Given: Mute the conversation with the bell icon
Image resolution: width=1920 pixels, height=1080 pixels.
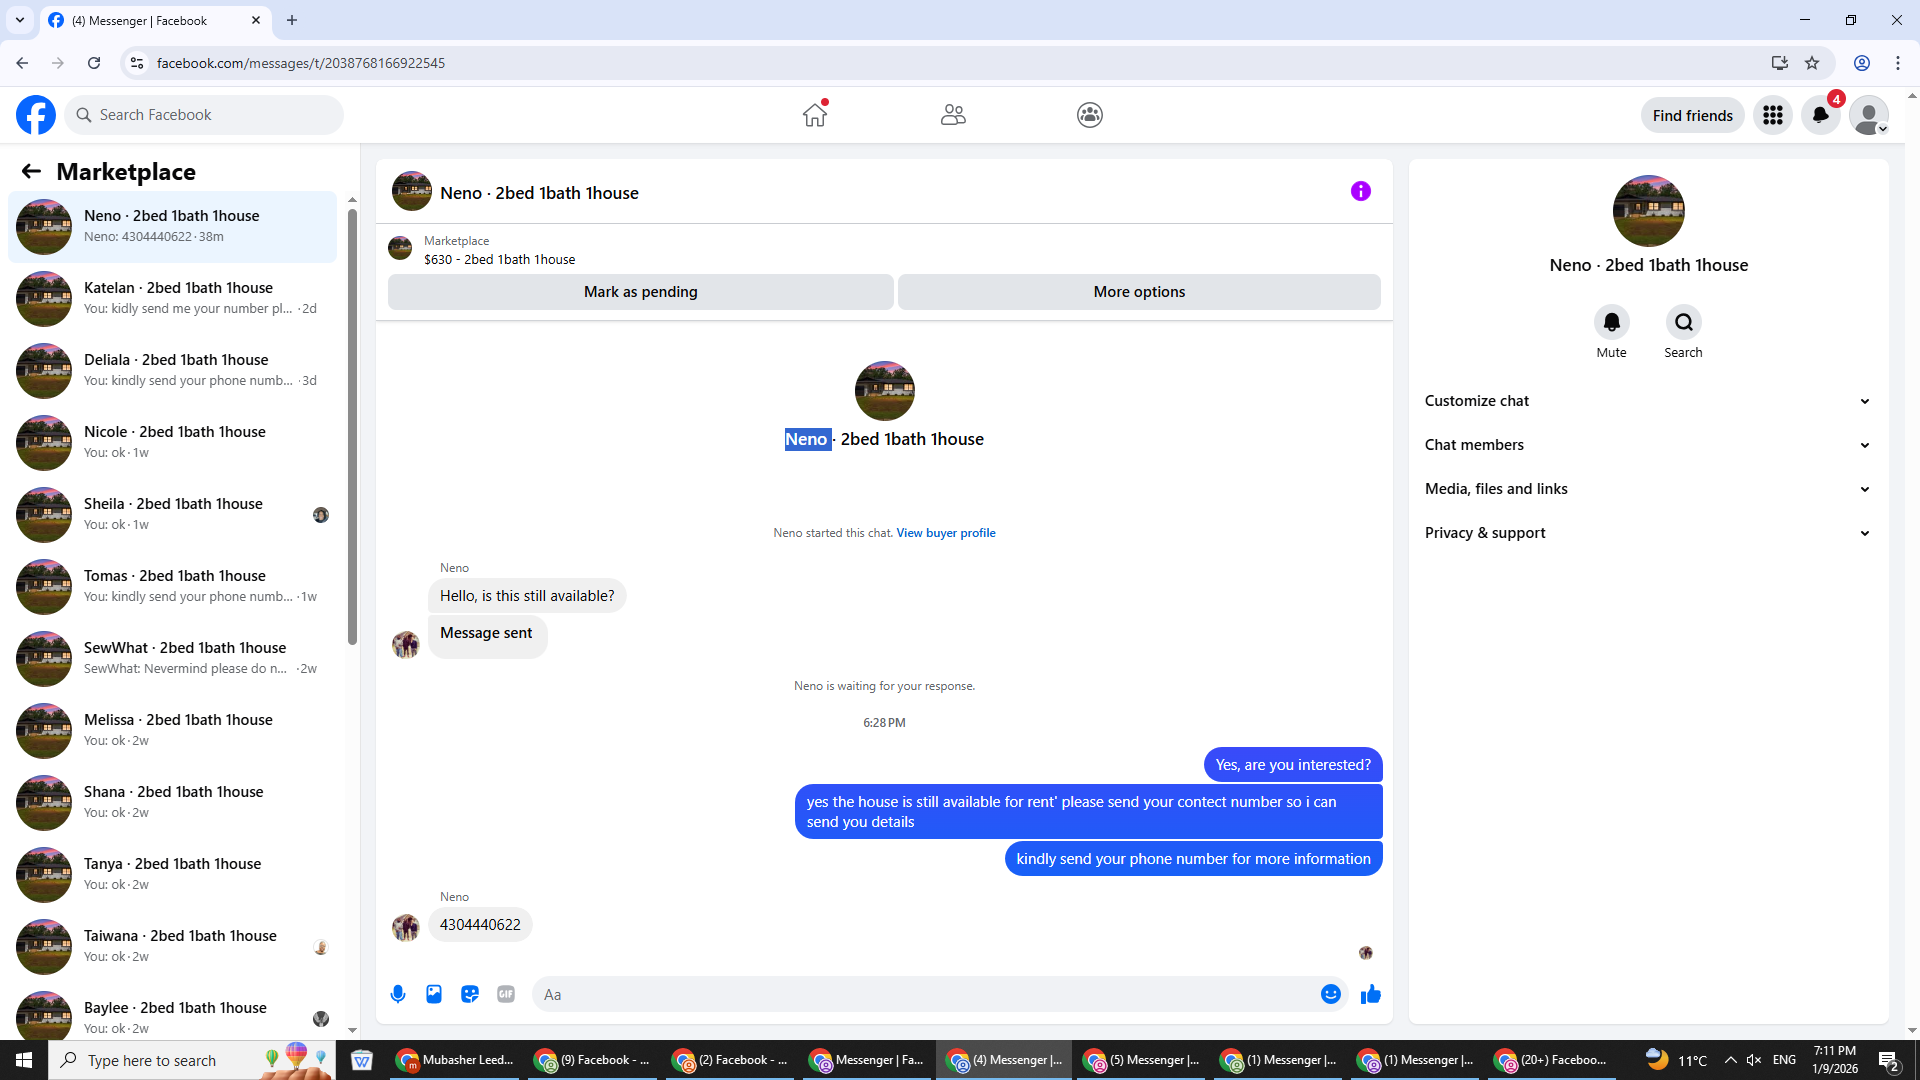Looking at the screenshot, I should coord(1611,323).
